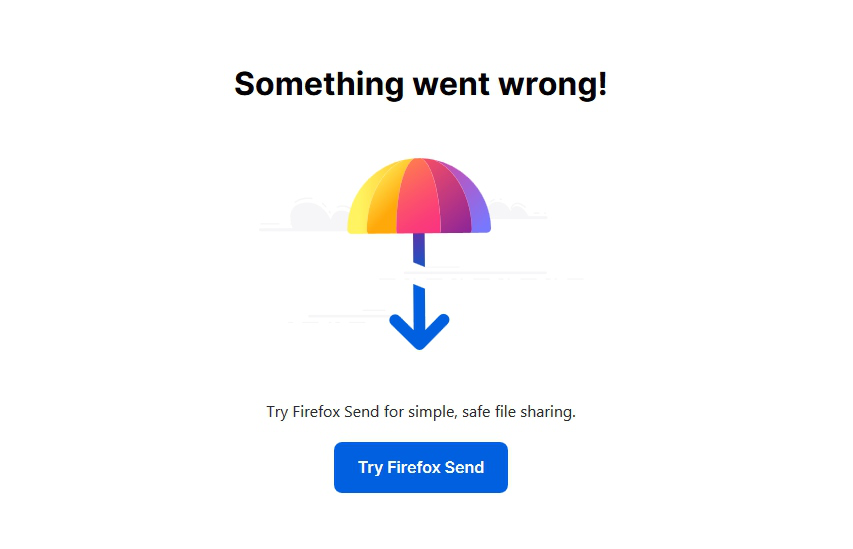Click the word "Try" in the description sentence
Screen dimensions: 853x549
(x=277, y=412)
